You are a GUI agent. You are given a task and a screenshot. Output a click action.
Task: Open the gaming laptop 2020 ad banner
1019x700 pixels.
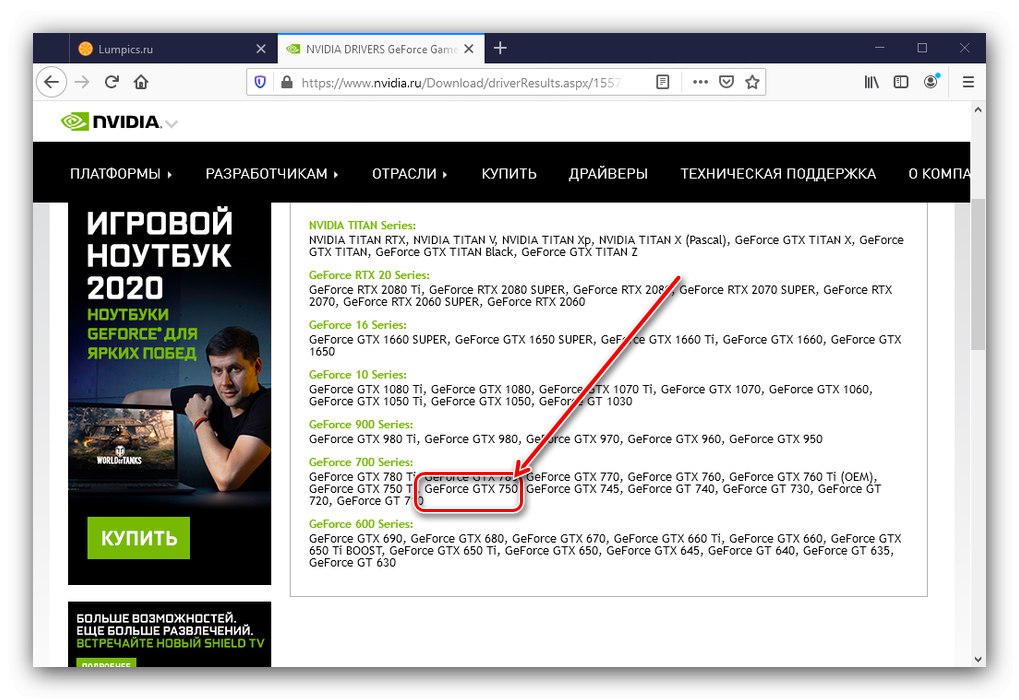point(169,393)
